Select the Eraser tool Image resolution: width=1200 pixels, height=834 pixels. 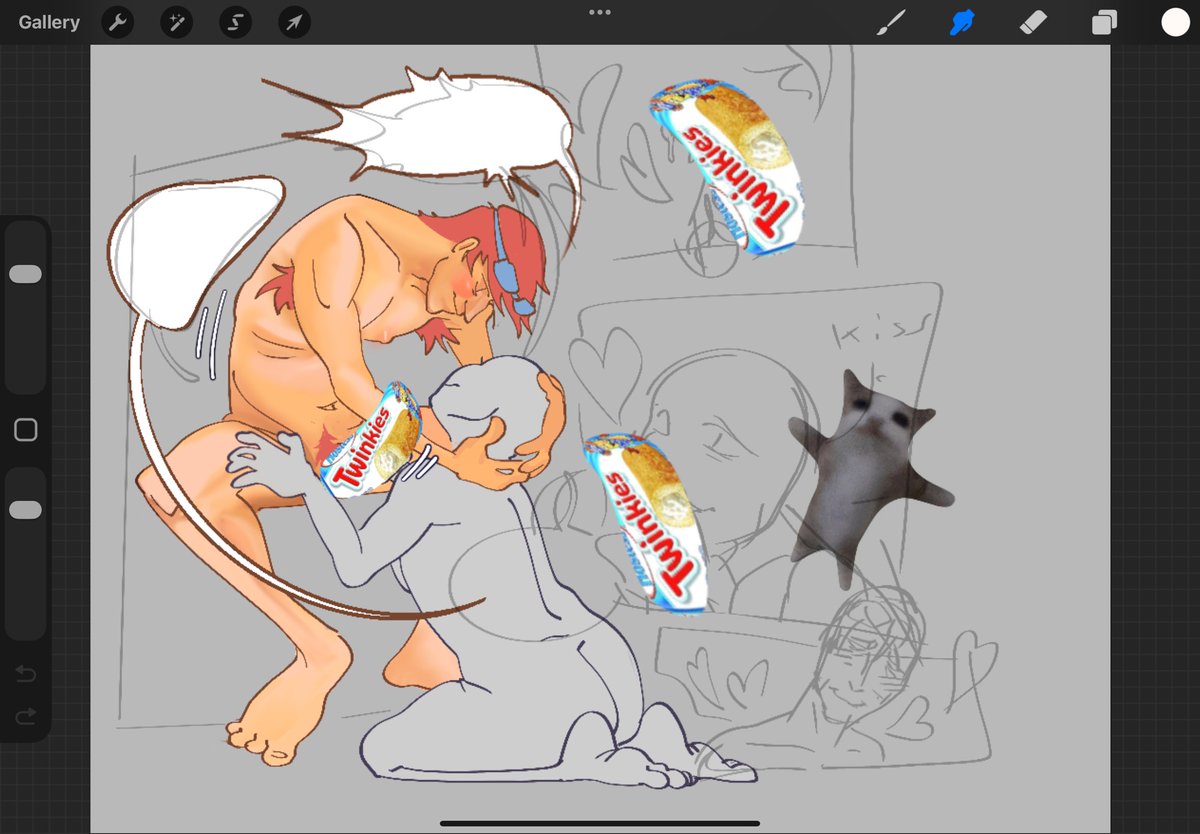(x=1033, y=22)
